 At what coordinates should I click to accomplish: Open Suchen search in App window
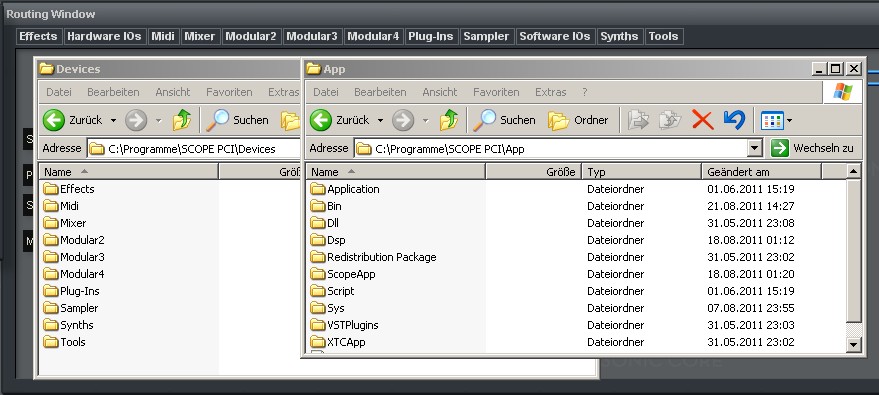505,120
